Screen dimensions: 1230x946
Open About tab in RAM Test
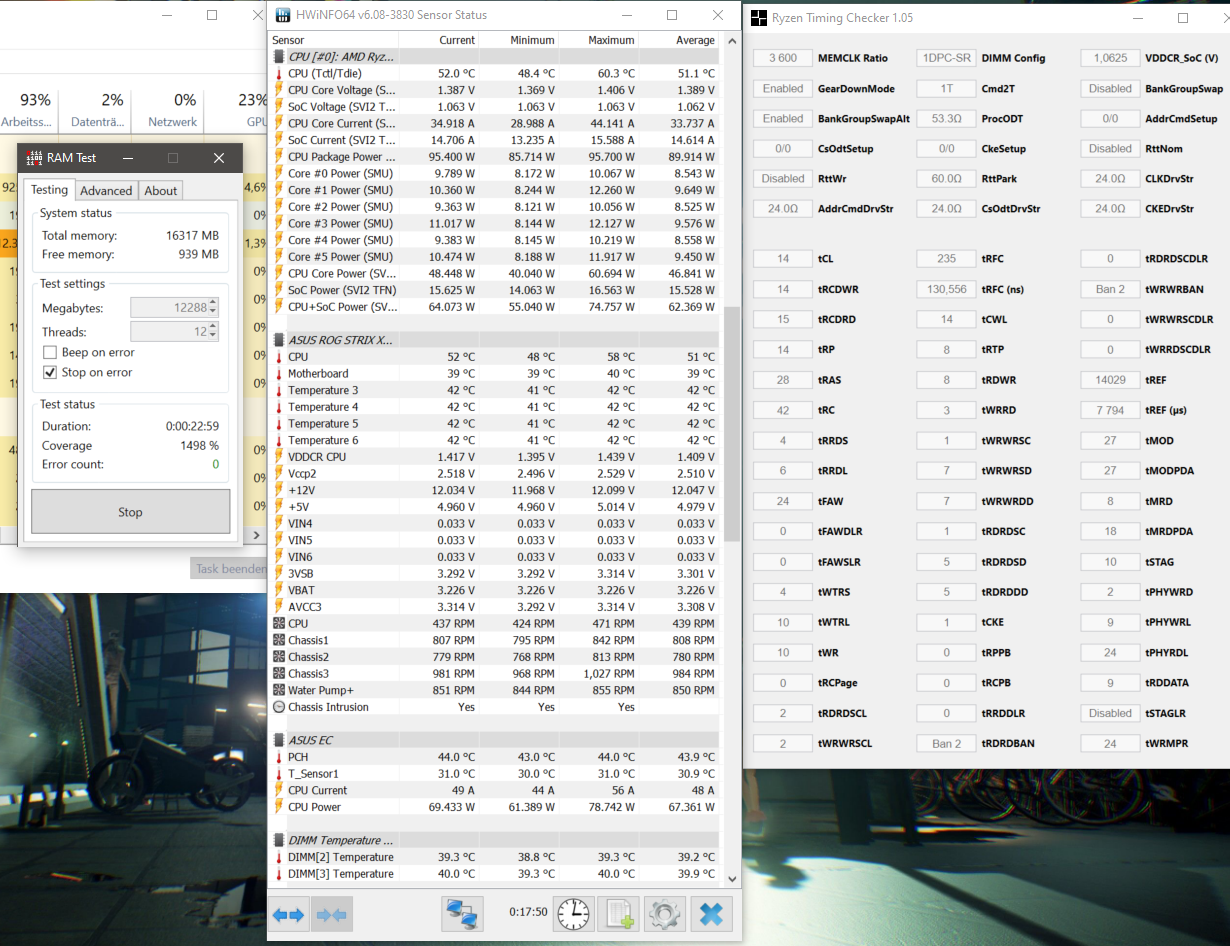click(161, 190)
